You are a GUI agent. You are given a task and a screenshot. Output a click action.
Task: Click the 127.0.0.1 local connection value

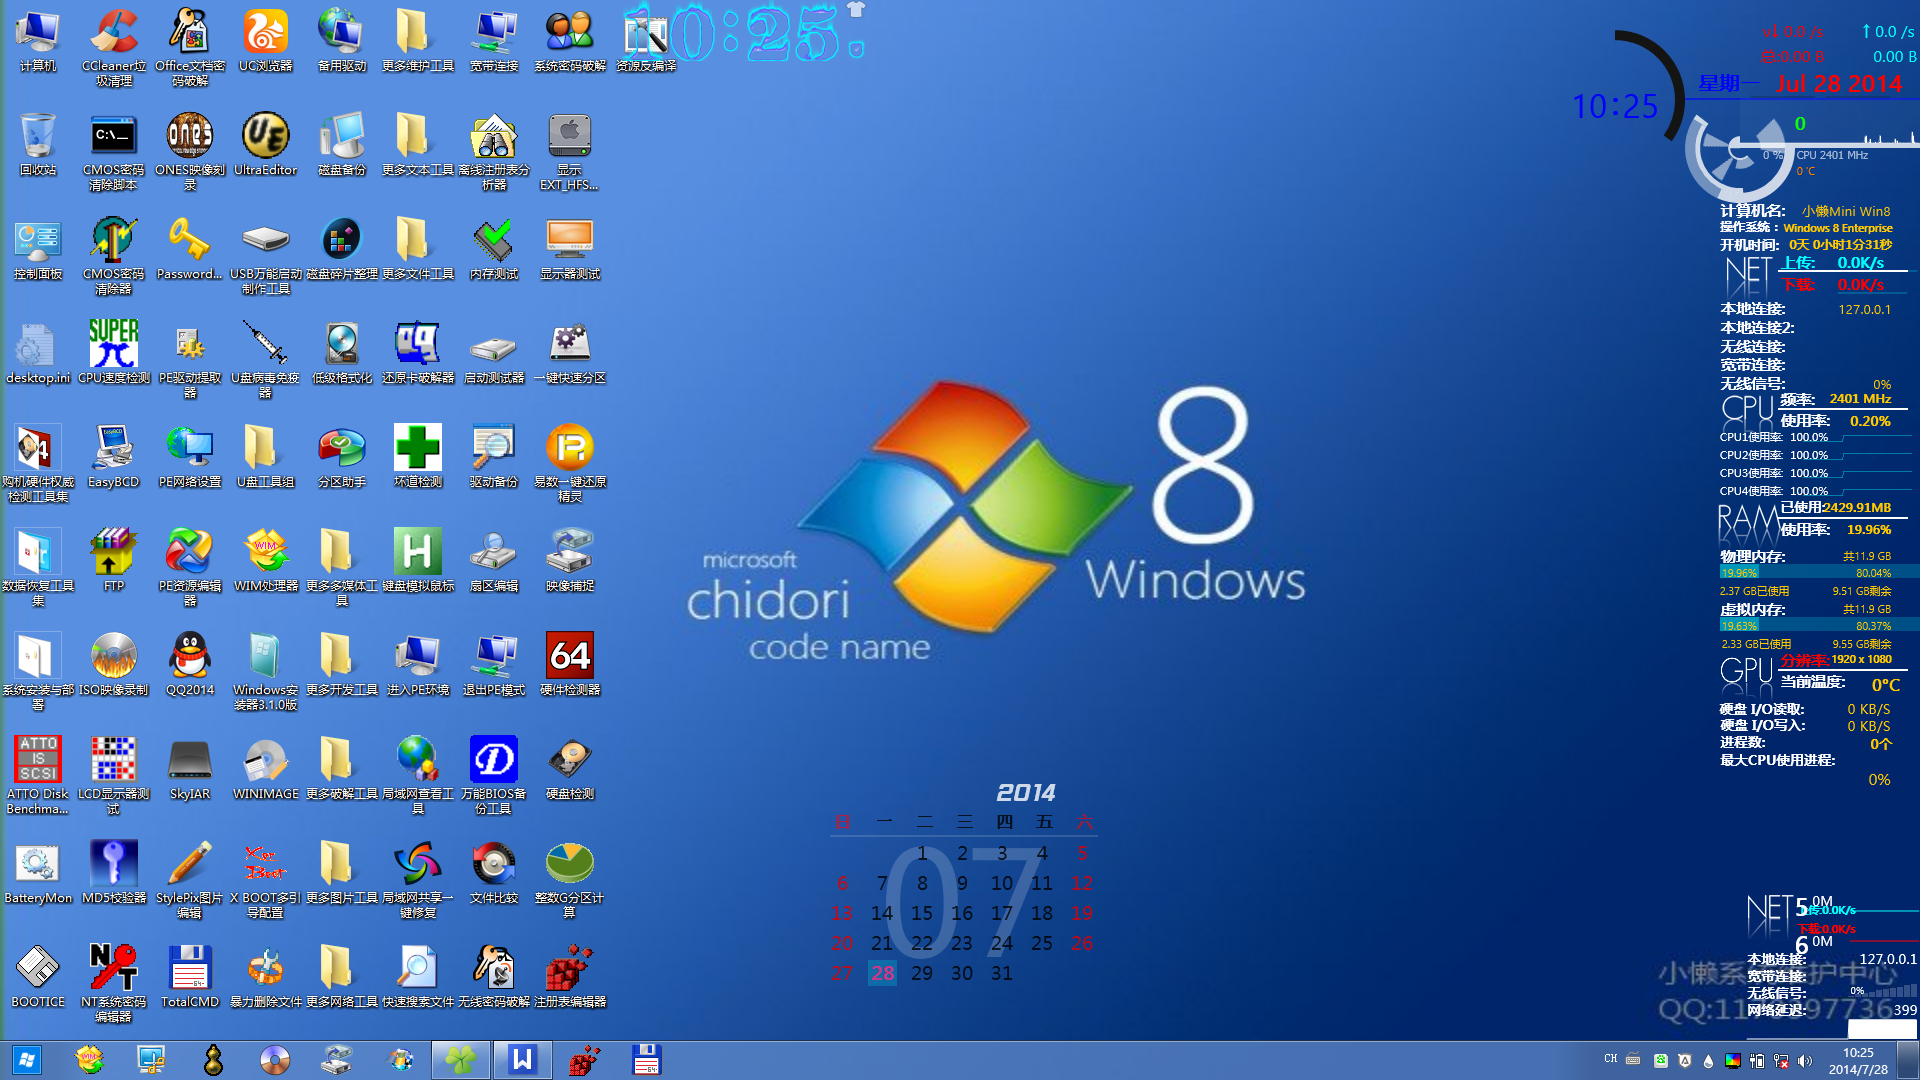[x=1864, y=310]
